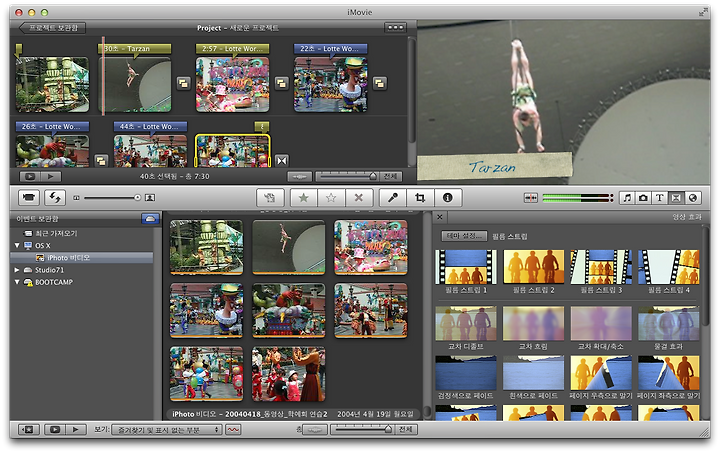Select the iPhoto videos event

coord(82,258)
